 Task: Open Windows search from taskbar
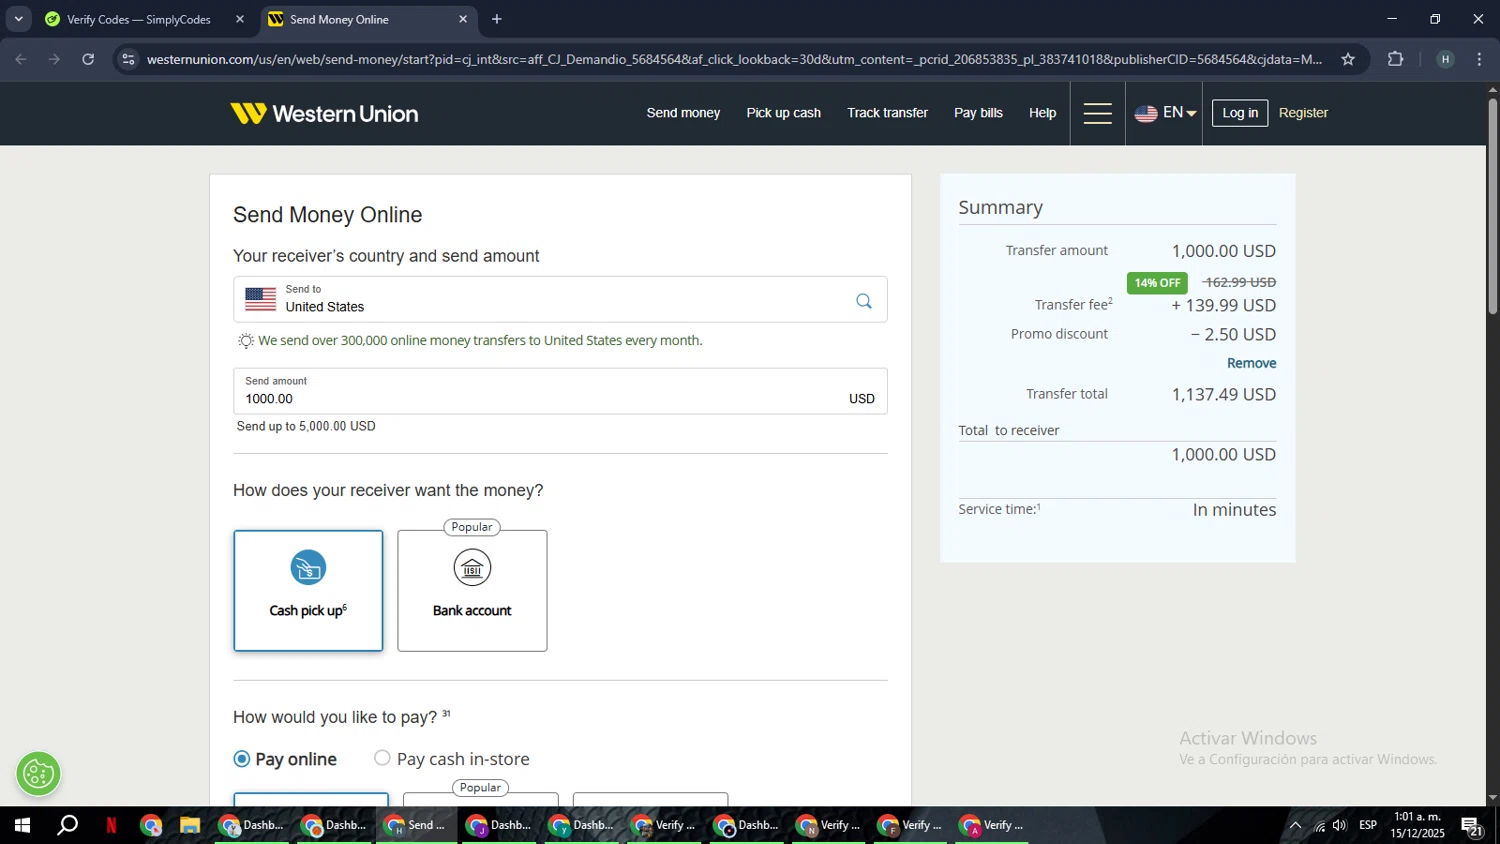tap(67, 825)
